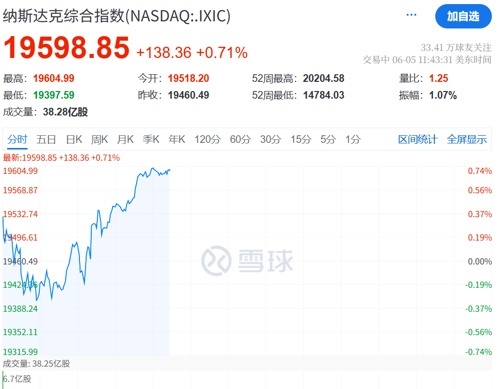Select the 5分 interval tab
This screenshot has width=500, height=389.
click(328, 139)
